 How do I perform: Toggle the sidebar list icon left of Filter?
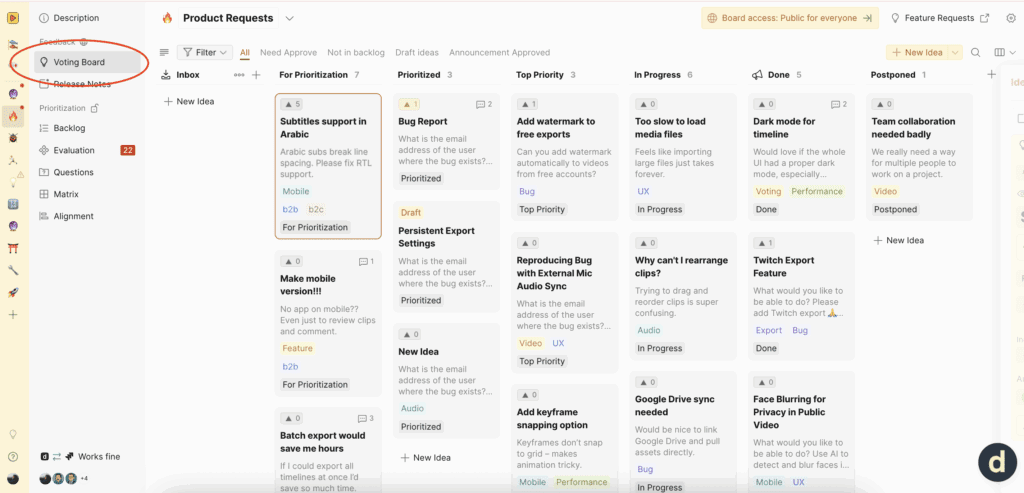(x=164, y=52)
